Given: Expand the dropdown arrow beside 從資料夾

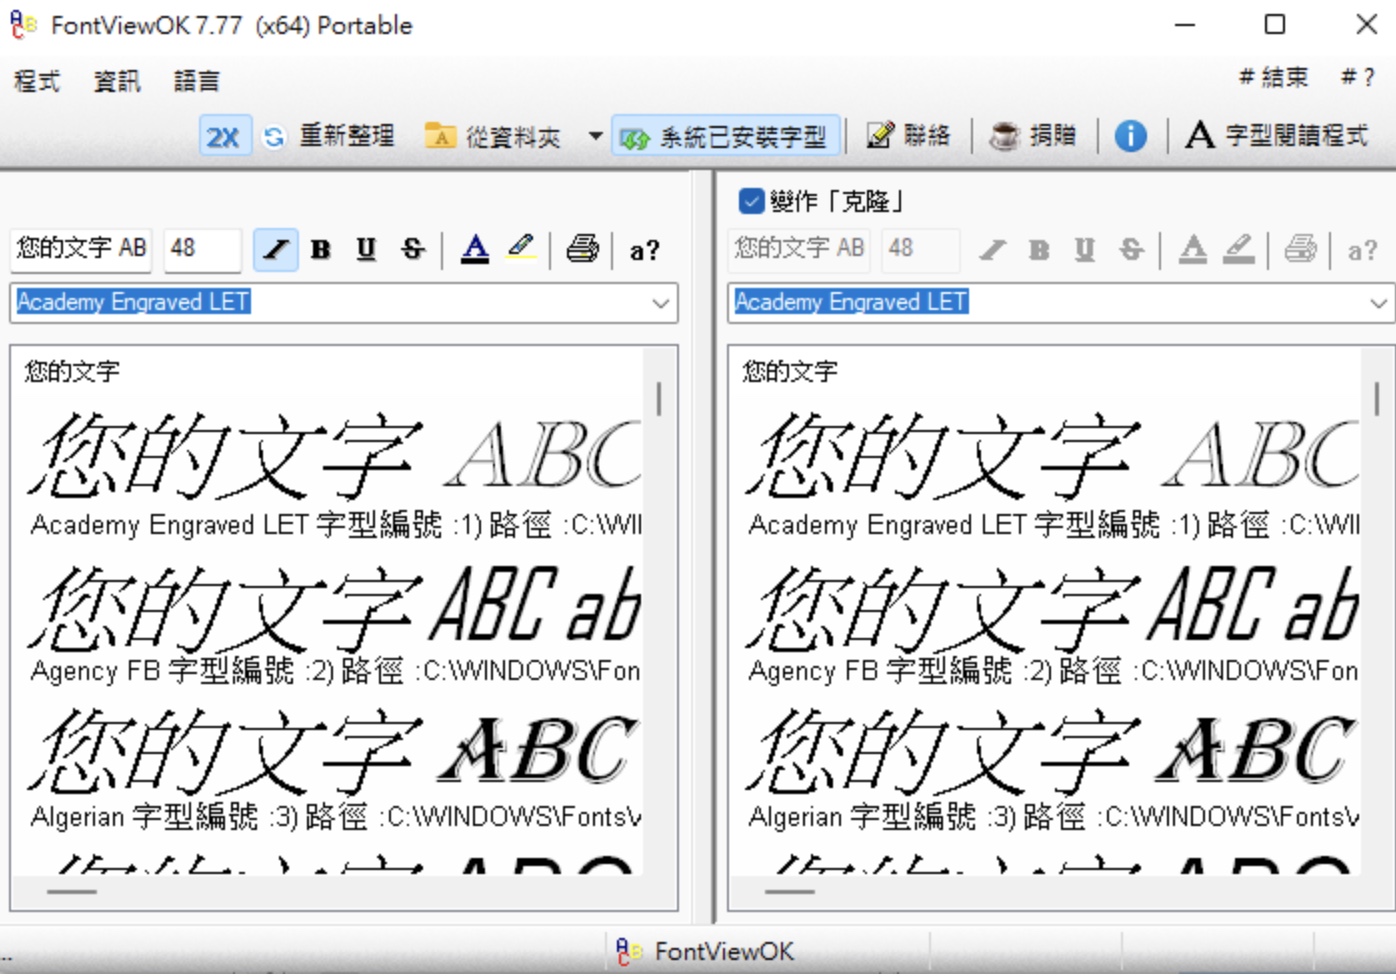Looking at the screenshot, I should pos(595,136).
